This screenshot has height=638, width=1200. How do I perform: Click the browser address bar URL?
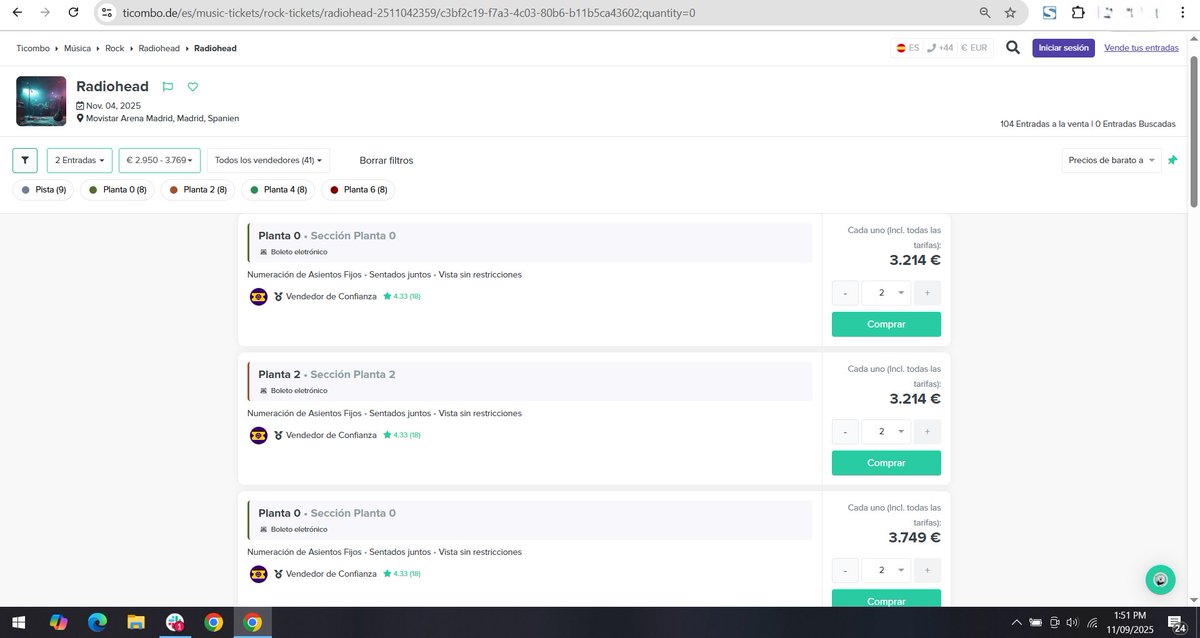pos(408,13)
